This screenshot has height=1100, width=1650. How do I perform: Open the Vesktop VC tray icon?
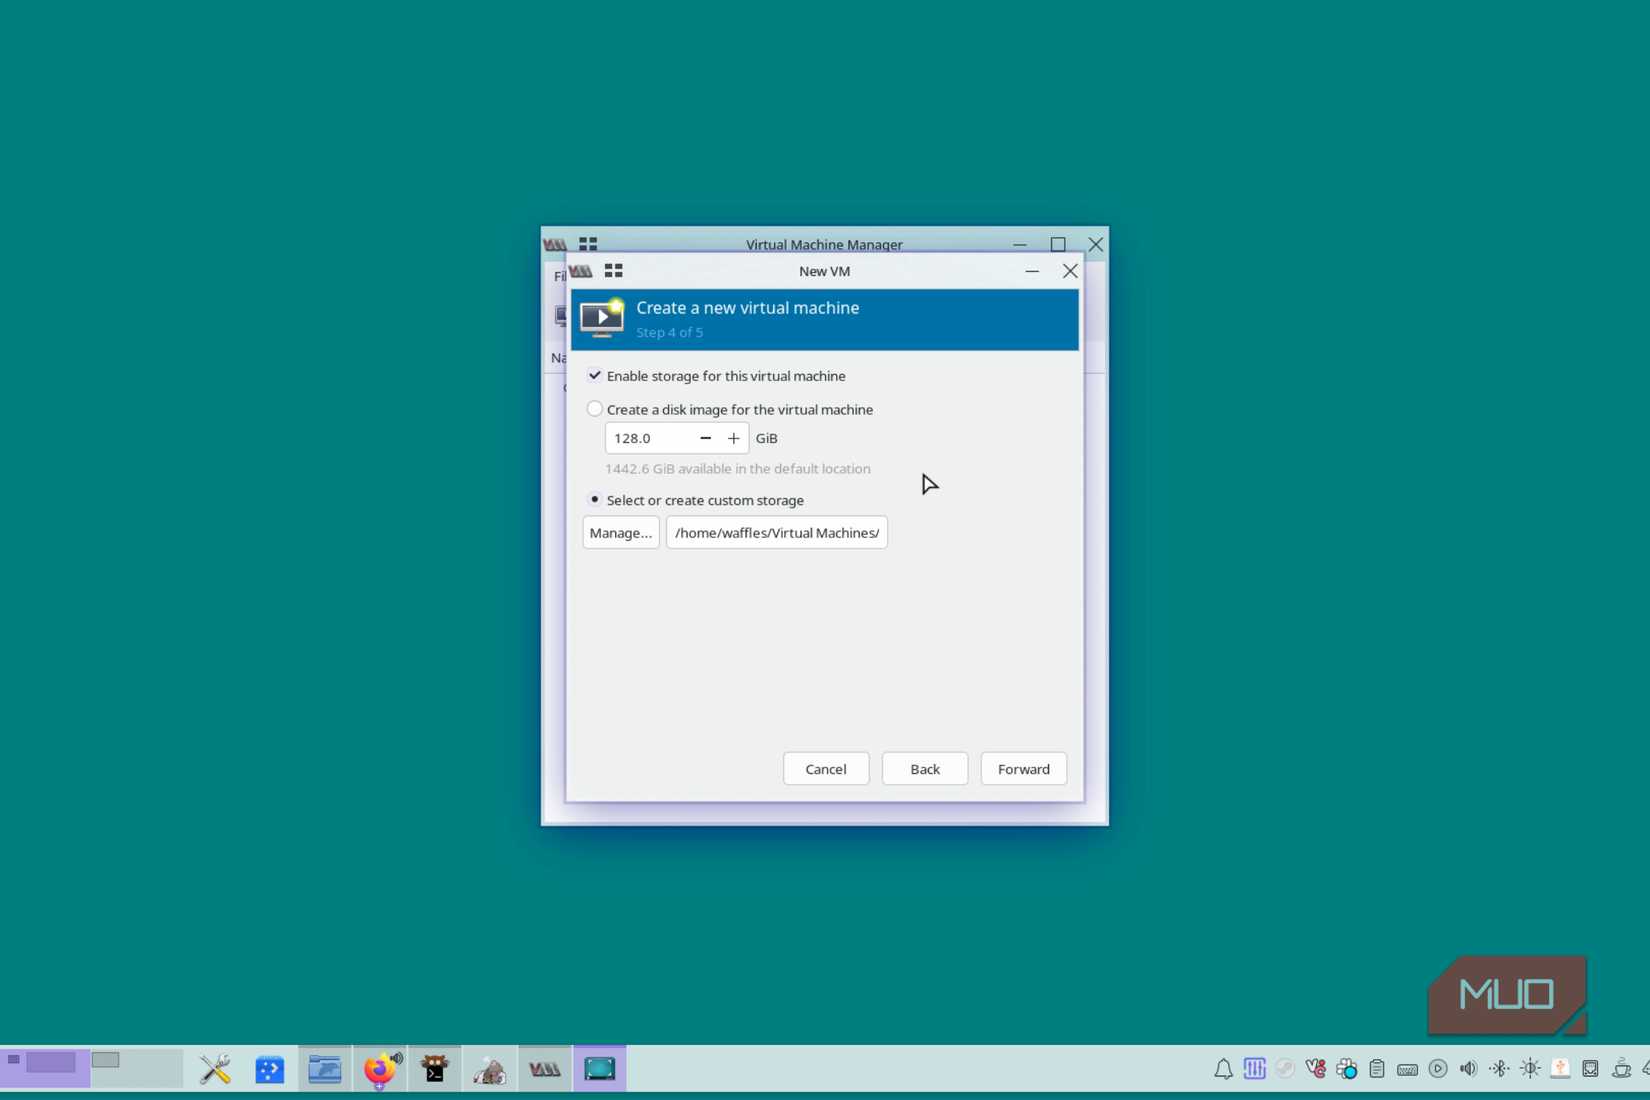click(x=1316, y=1069)
